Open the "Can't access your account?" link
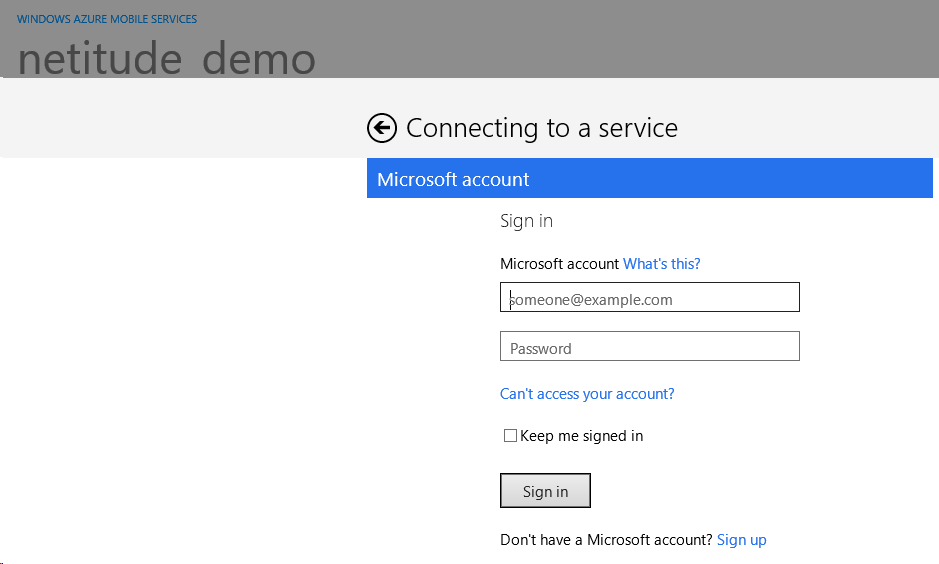The image size is (939, 564). click(587, 394)
